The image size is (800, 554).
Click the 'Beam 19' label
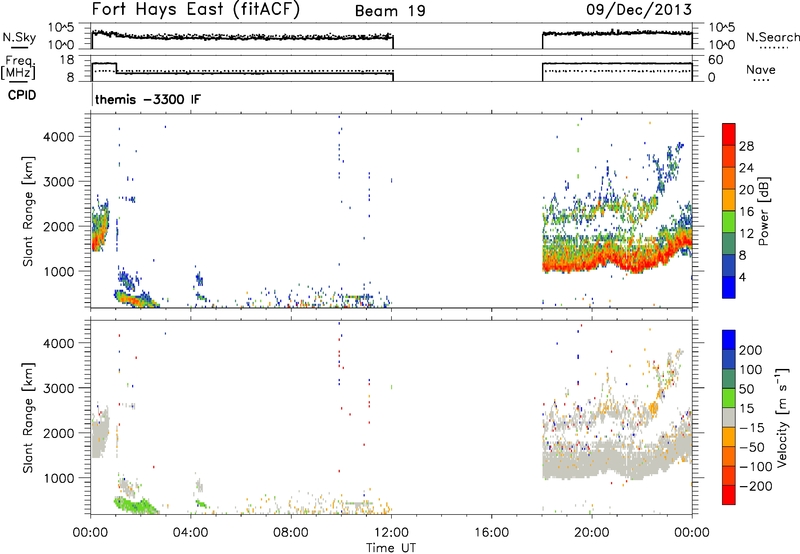(x=390, y=11)
